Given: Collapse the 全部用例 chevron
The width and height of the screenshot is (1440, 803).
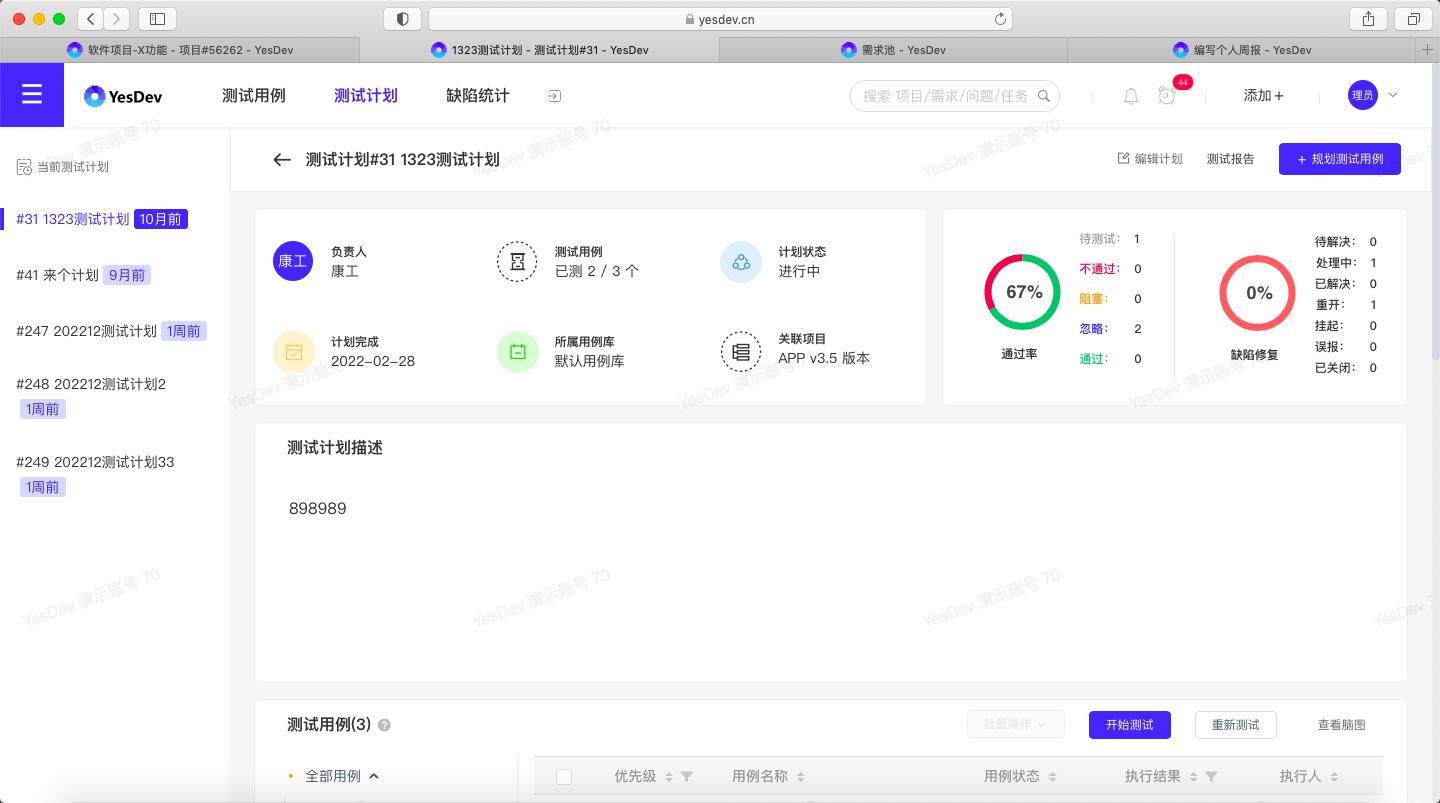Looking at the screenshot, I should 375,776.
